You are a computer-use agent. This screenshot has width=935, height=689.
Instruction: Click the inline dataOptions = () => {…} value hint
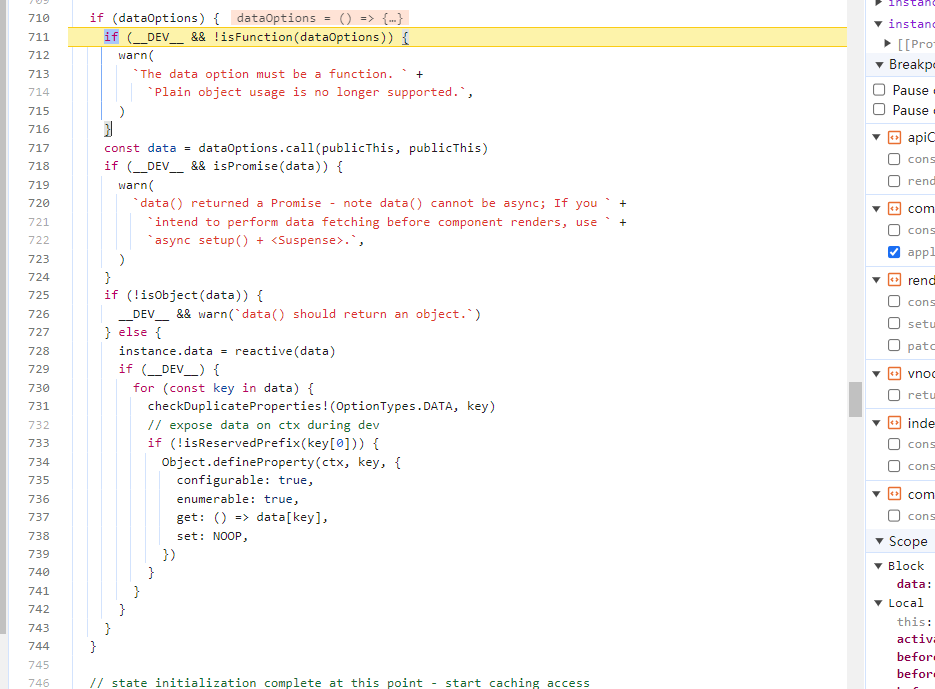coord(320,18)
